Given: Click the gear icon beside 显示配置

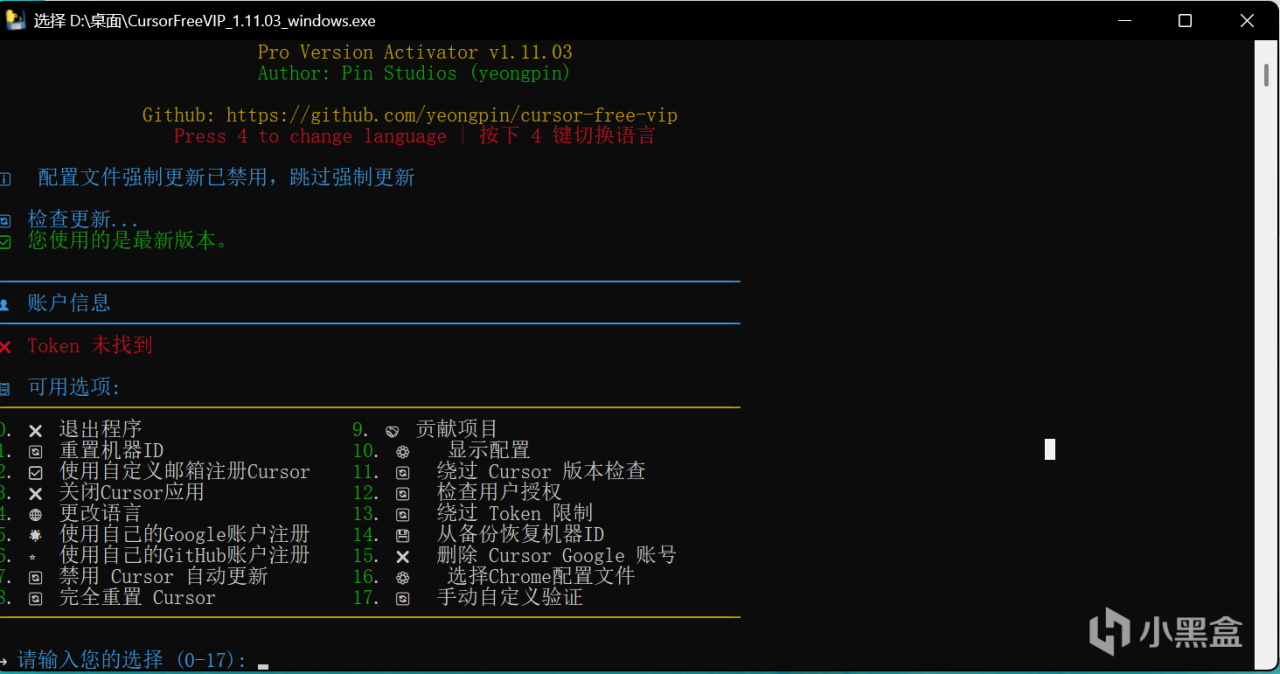Looking at the screenshot, I should (x=402, y=452).
